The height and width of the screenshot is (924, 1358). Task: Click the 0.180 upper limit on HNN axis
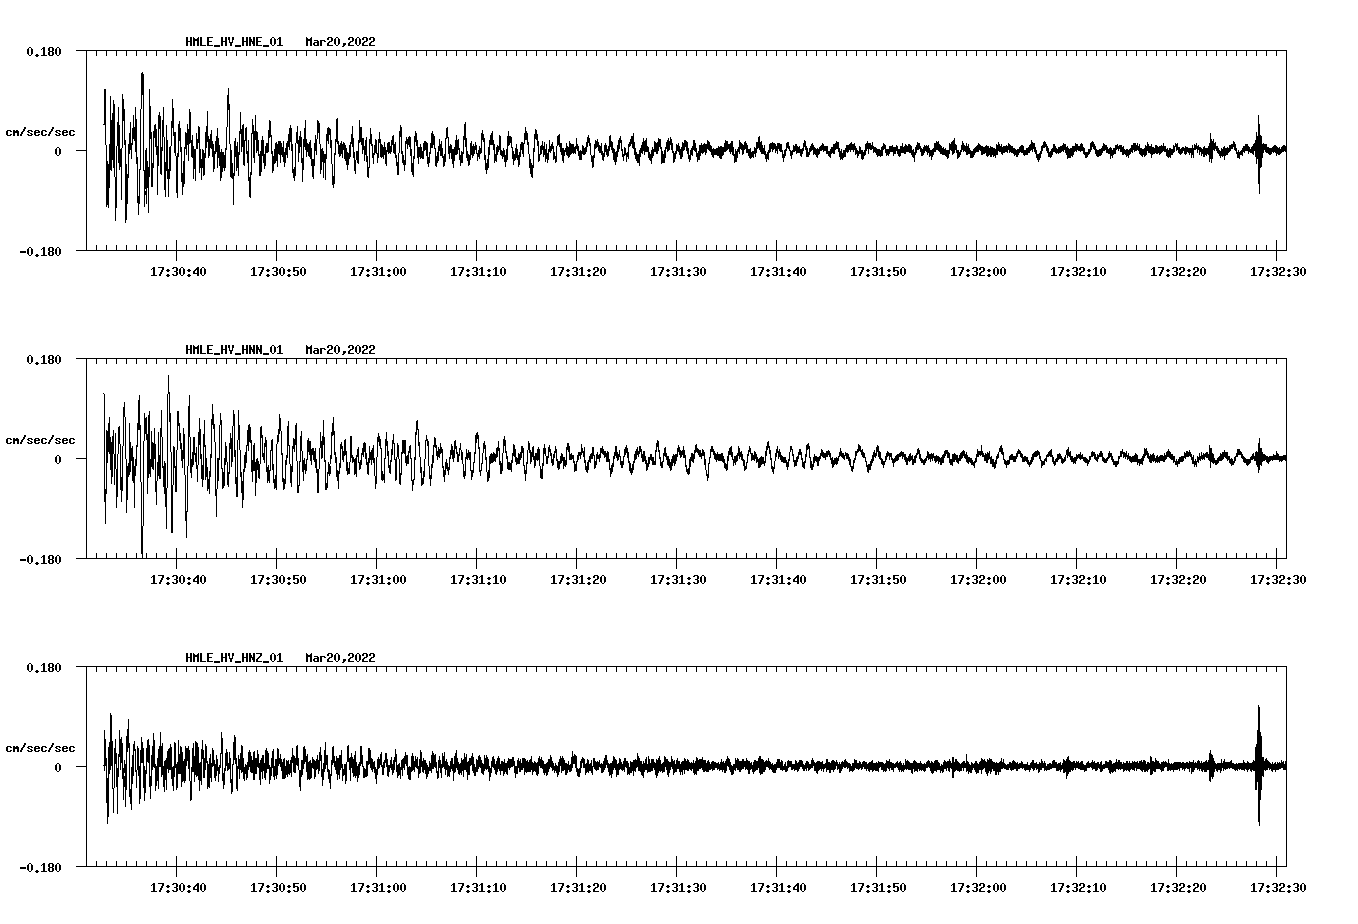coord(43,359)
